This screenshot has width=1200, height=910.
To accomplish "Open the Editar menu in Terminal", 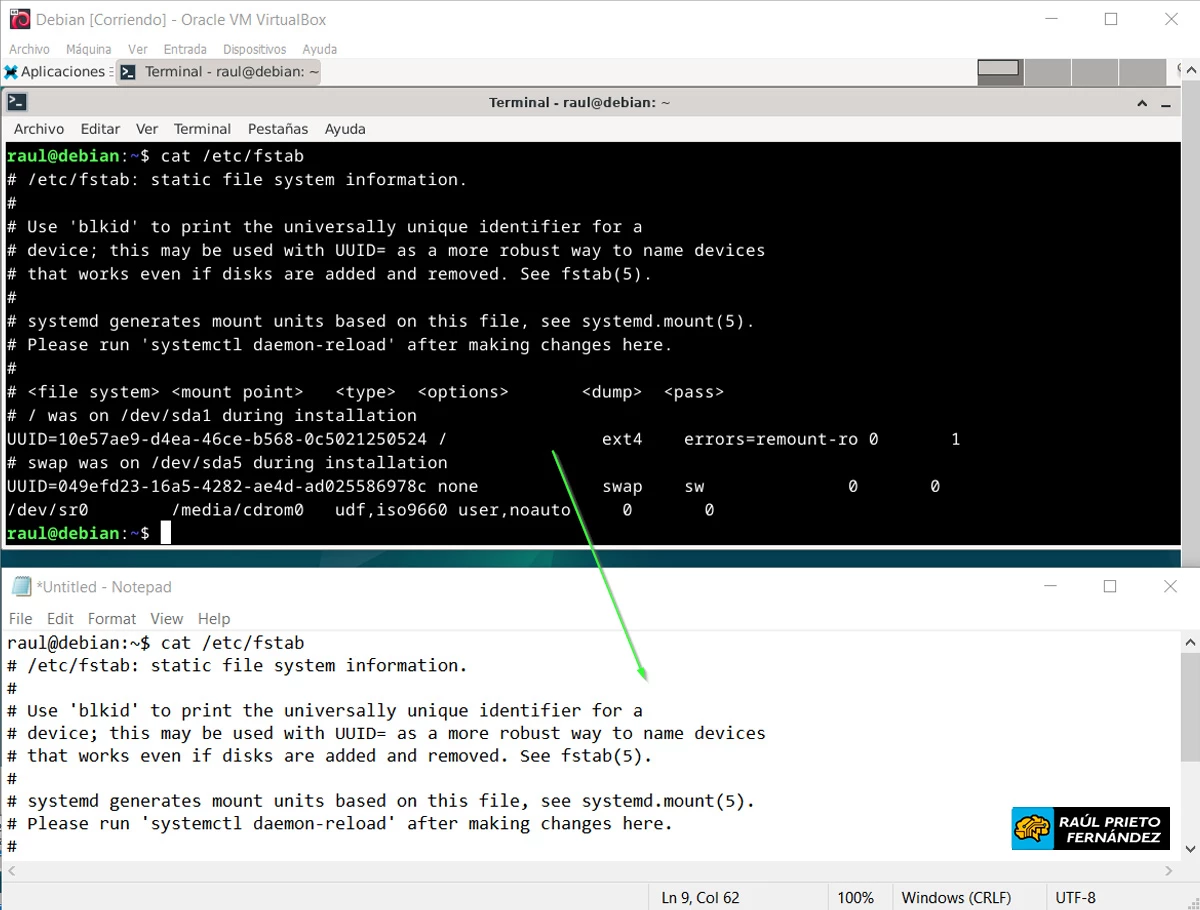I will 100,128.
